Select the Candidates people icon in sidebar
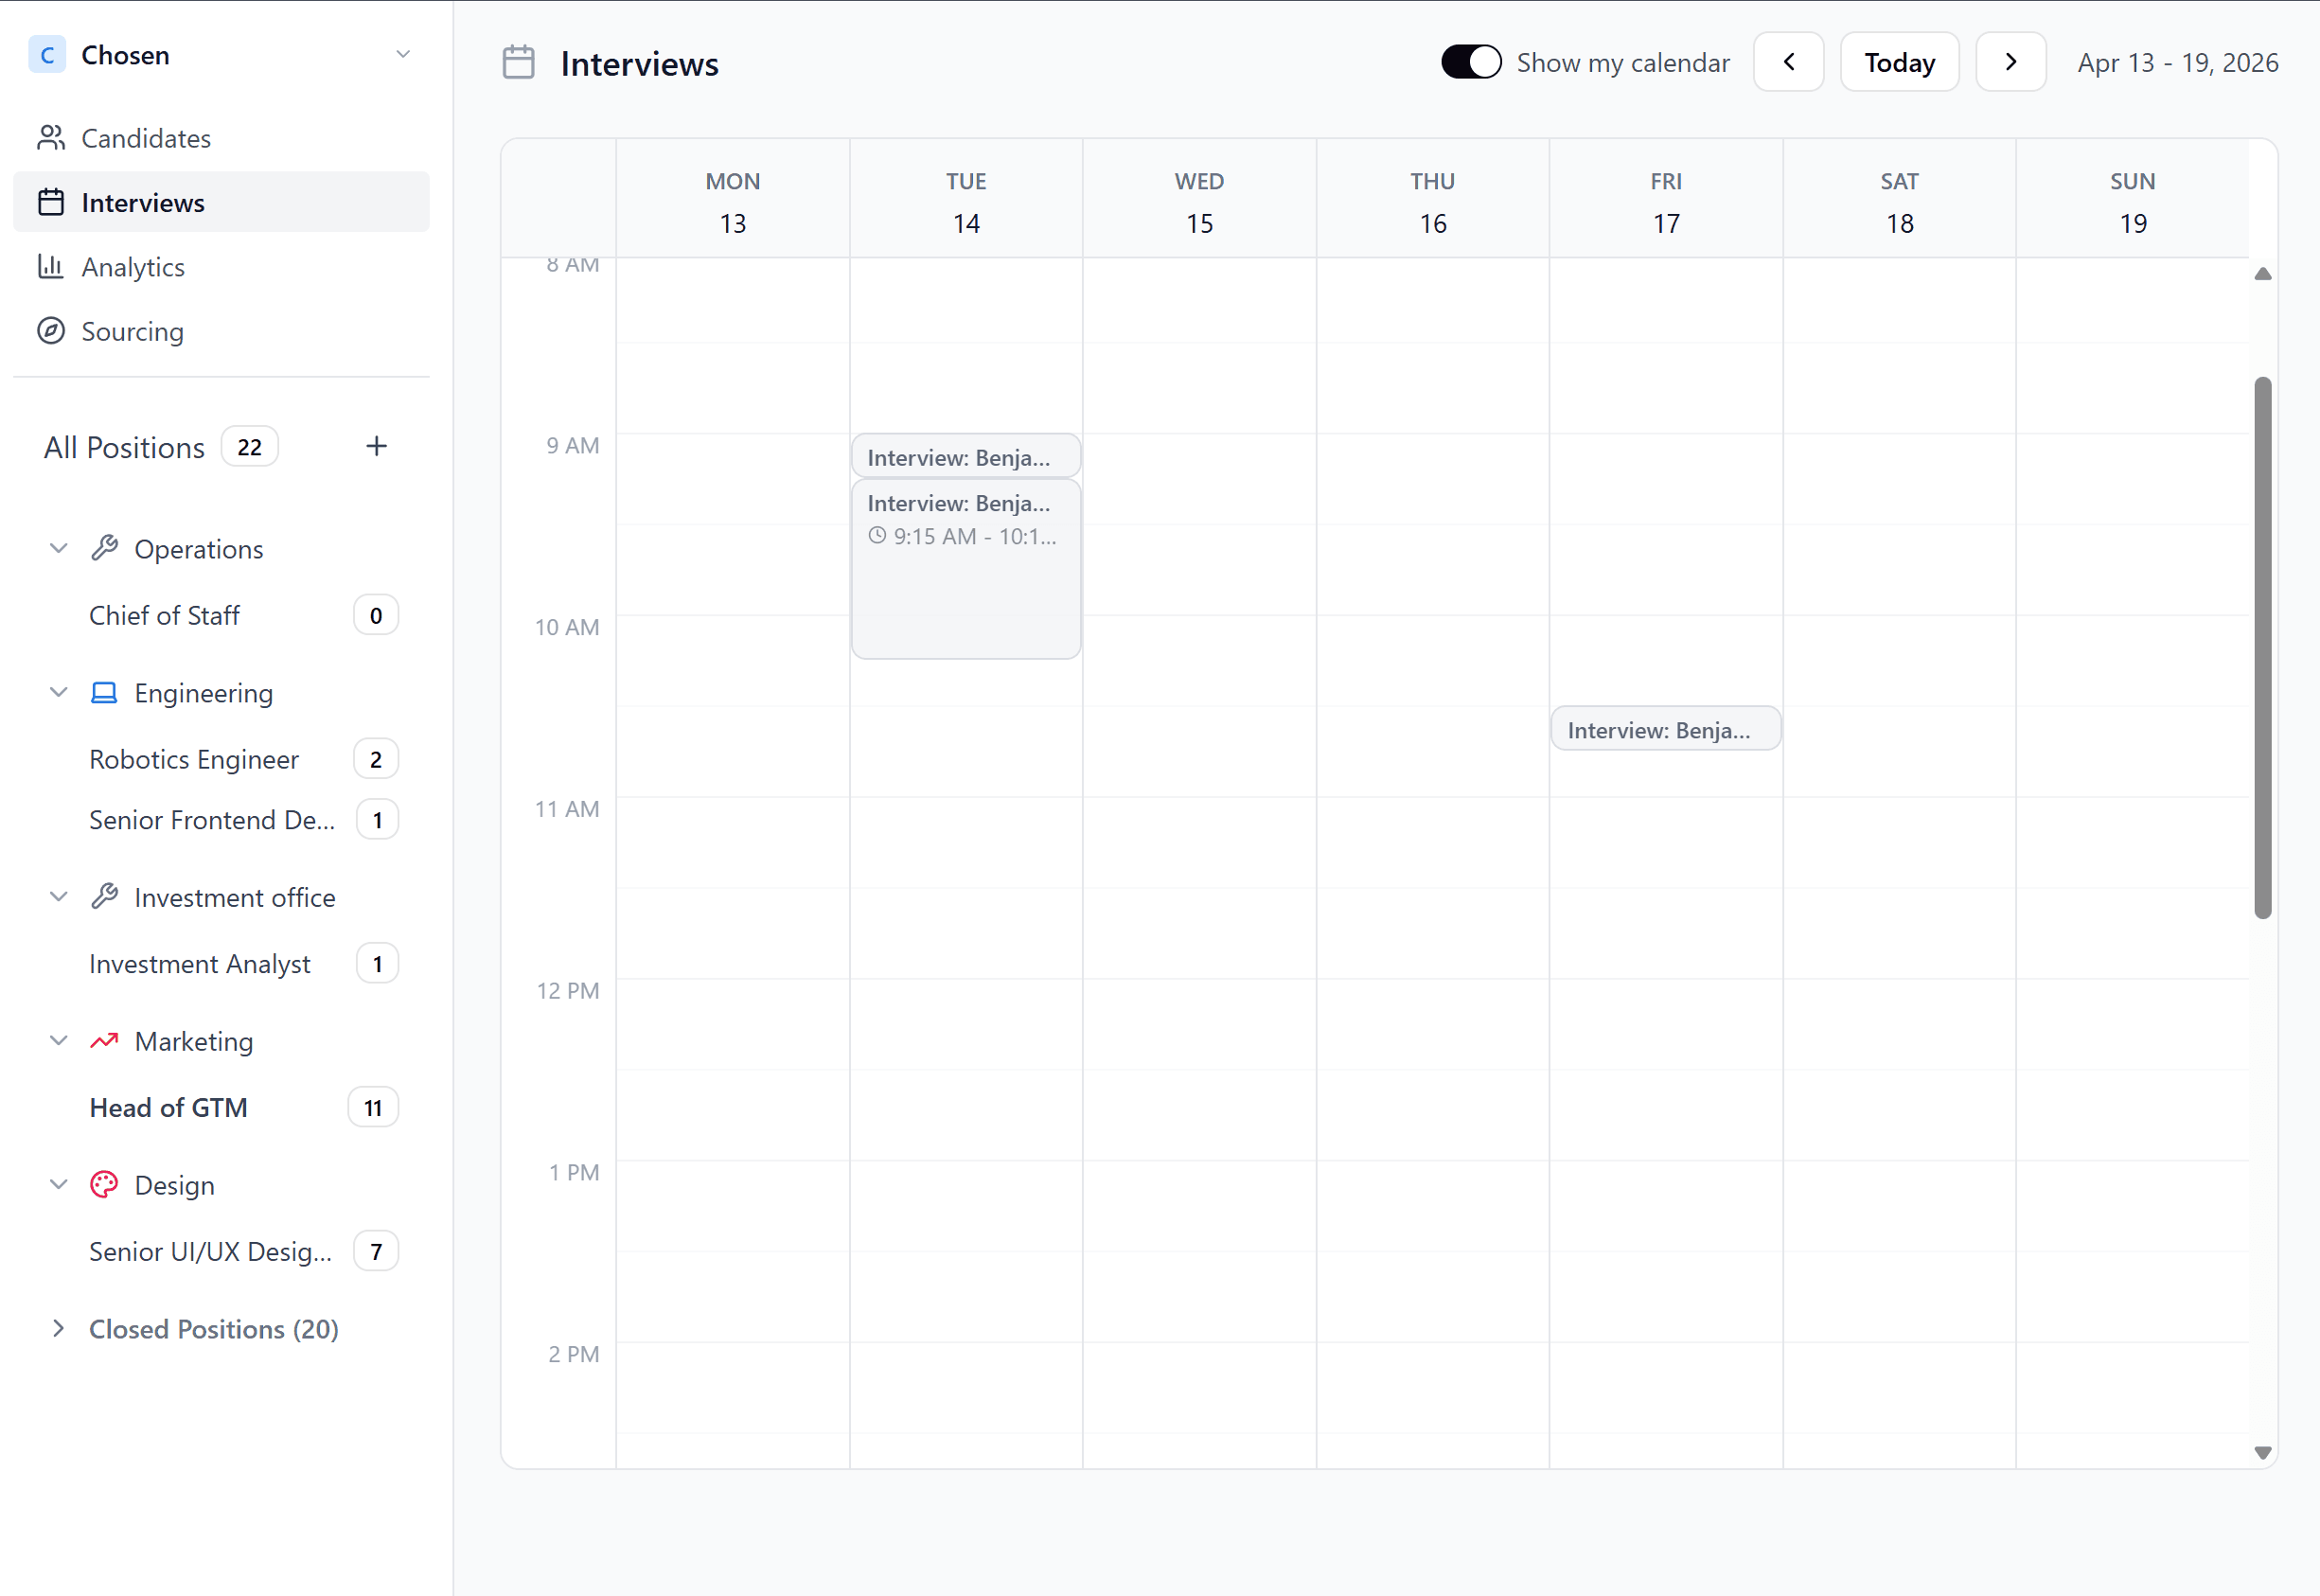The height and width of the screenshot is (1596, 2320). [x=52, y=137]
